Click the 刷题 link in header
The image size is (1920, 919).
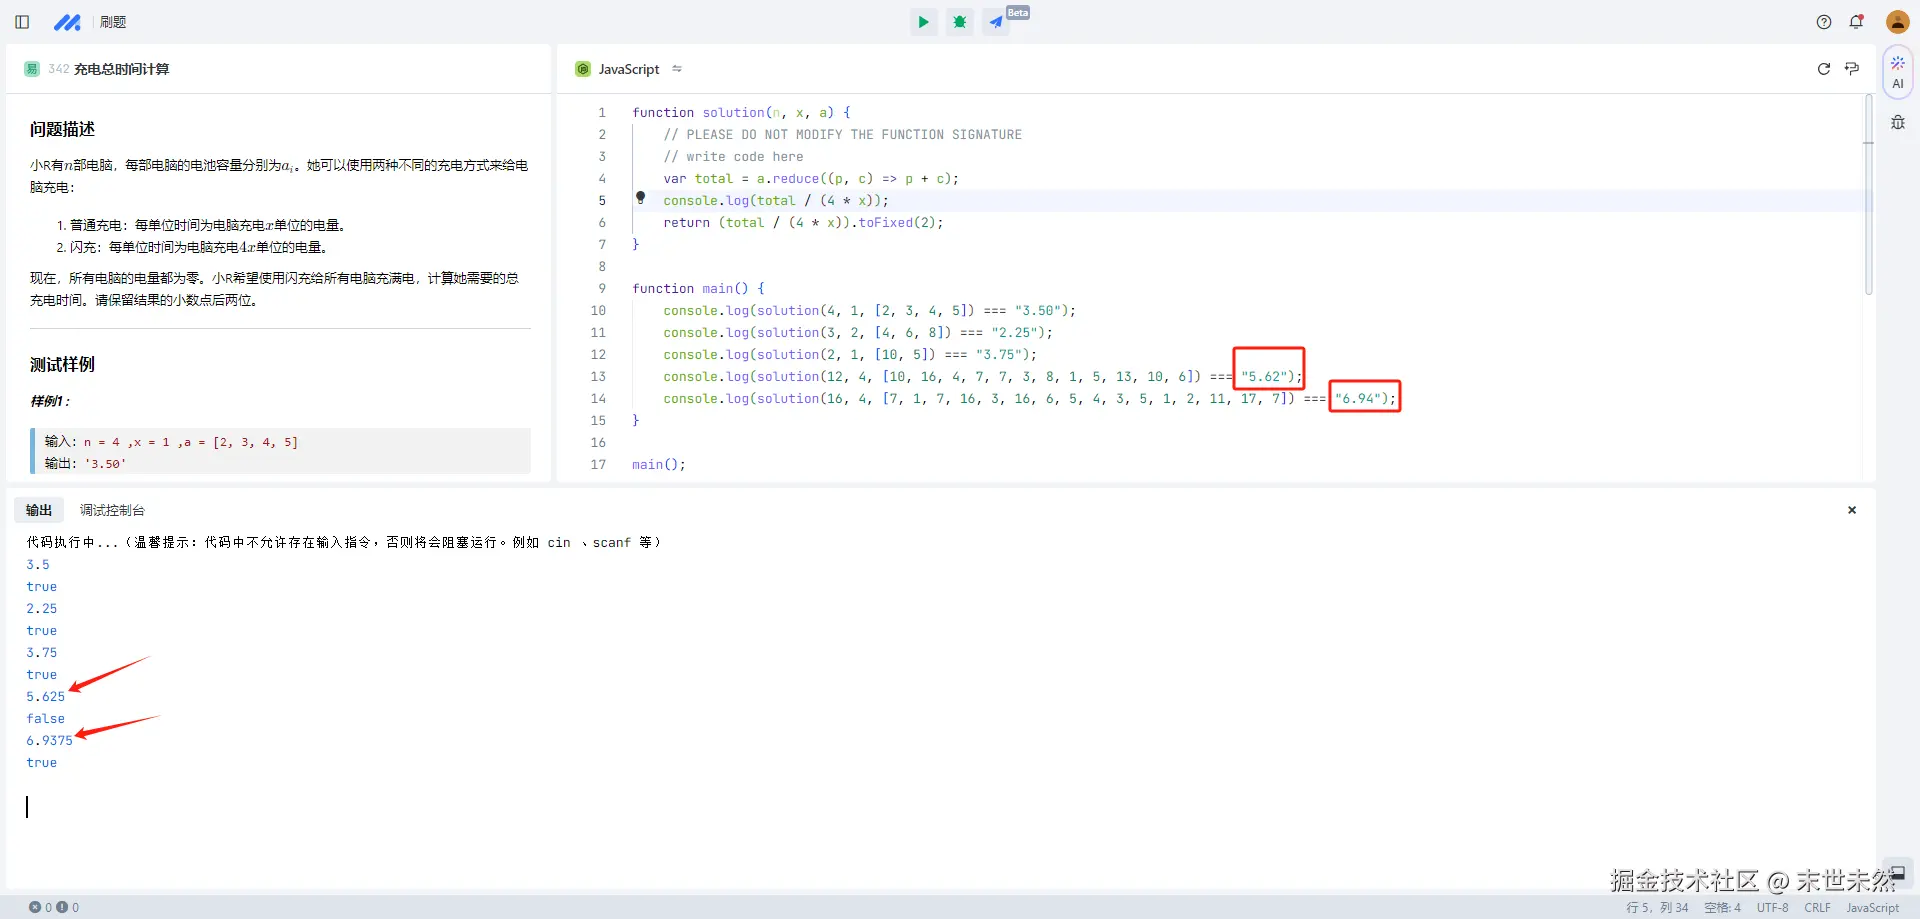tap(113, 22)
